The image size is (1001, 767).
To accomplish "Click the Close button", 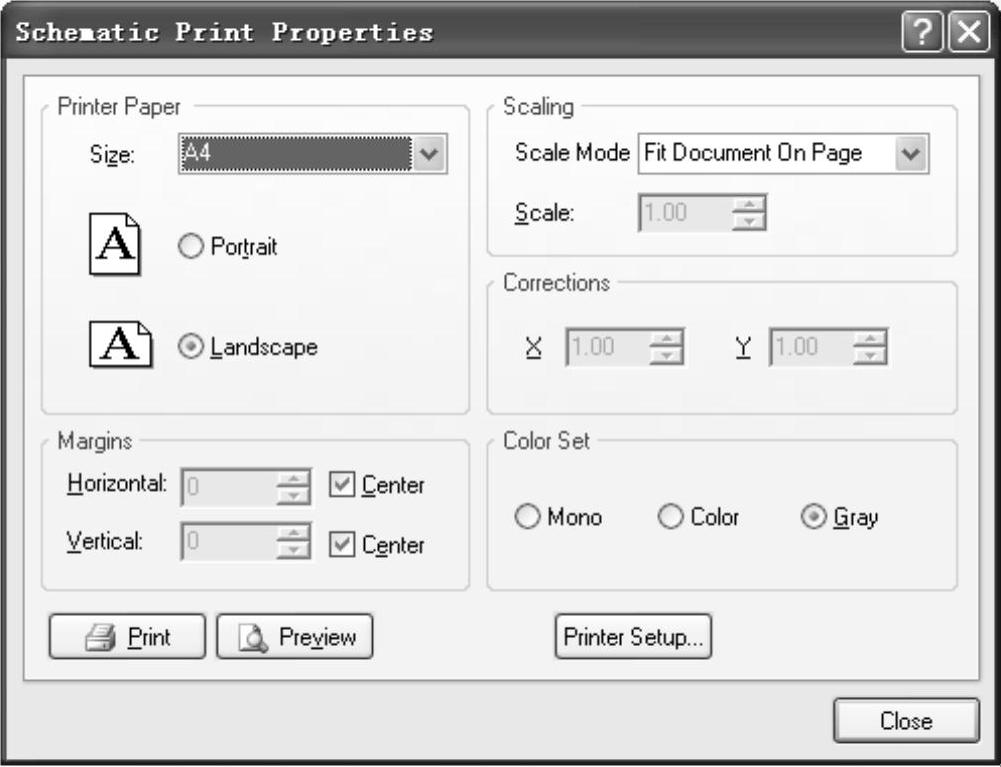I will coord(906,721).
